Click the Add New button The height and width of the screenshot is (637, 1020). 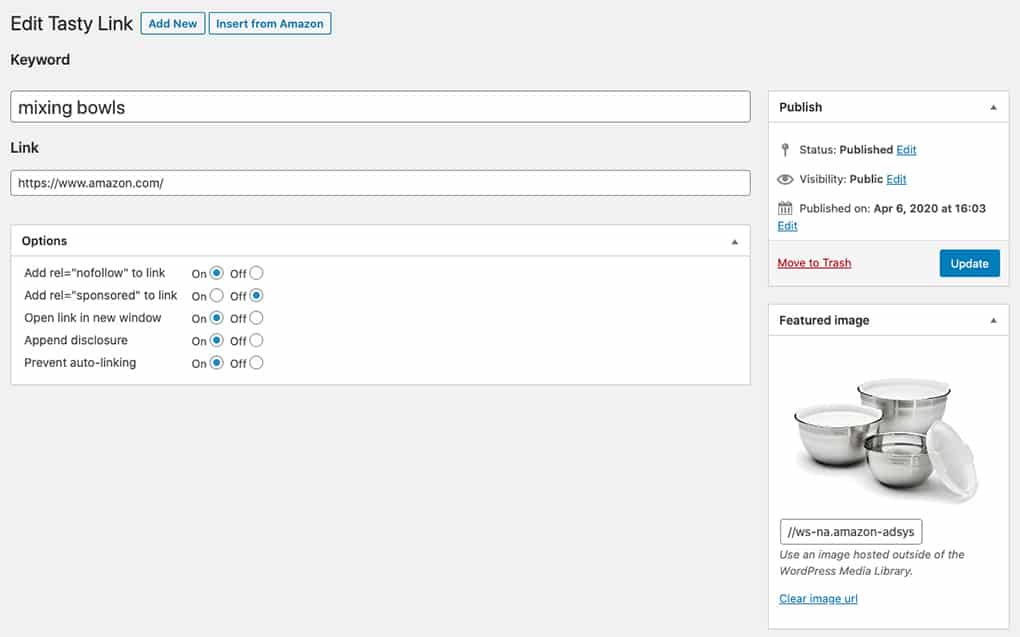[172, 23]
